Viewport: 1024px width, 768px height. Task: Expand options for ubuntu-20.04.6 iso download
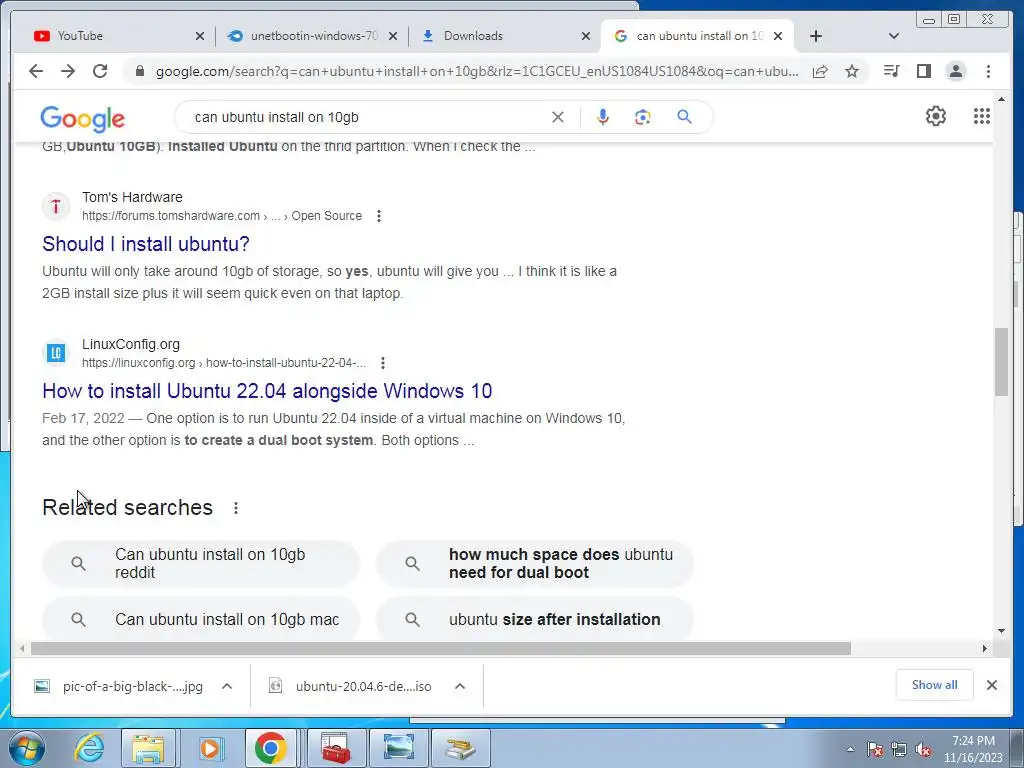460,686
